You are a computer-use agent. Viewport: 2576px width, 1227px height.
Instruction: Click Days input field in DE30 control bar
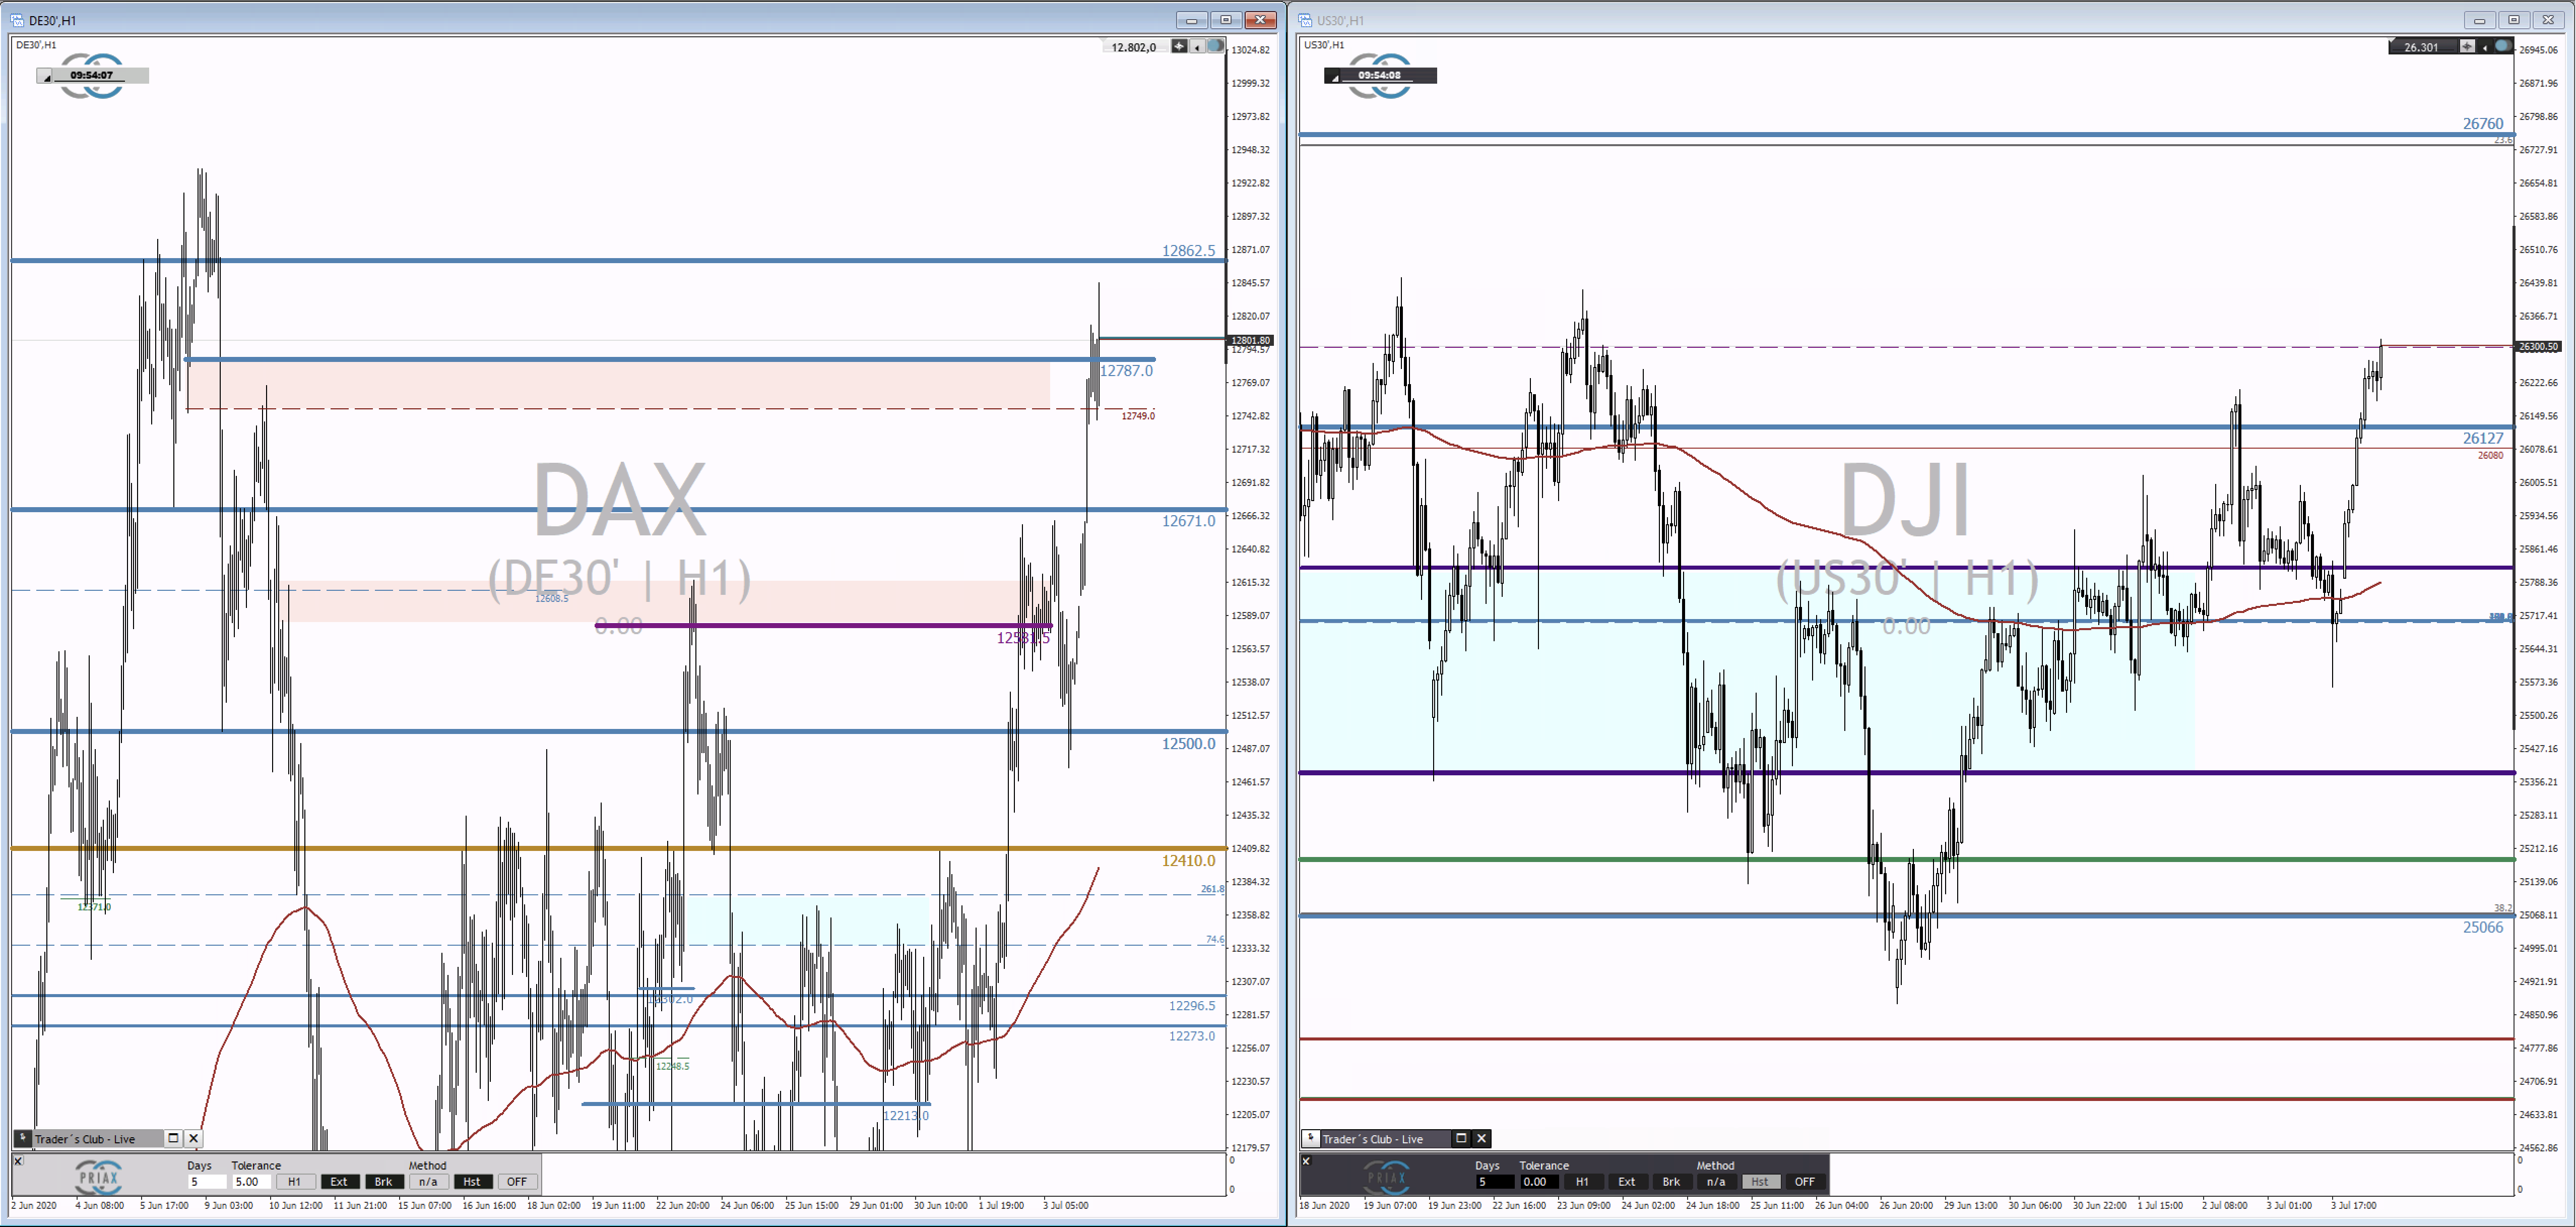tap(207, 1182)
